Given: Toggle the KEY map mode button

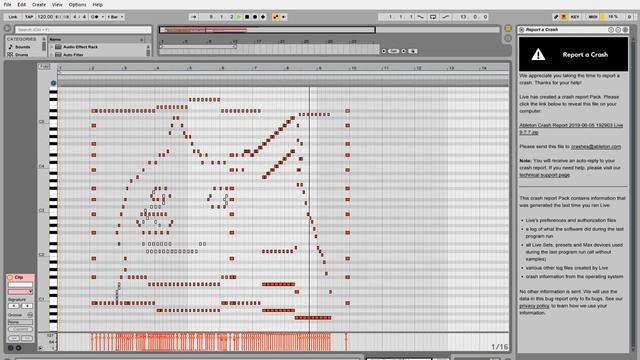Looking at the screenshot, I should coord(575,17).
